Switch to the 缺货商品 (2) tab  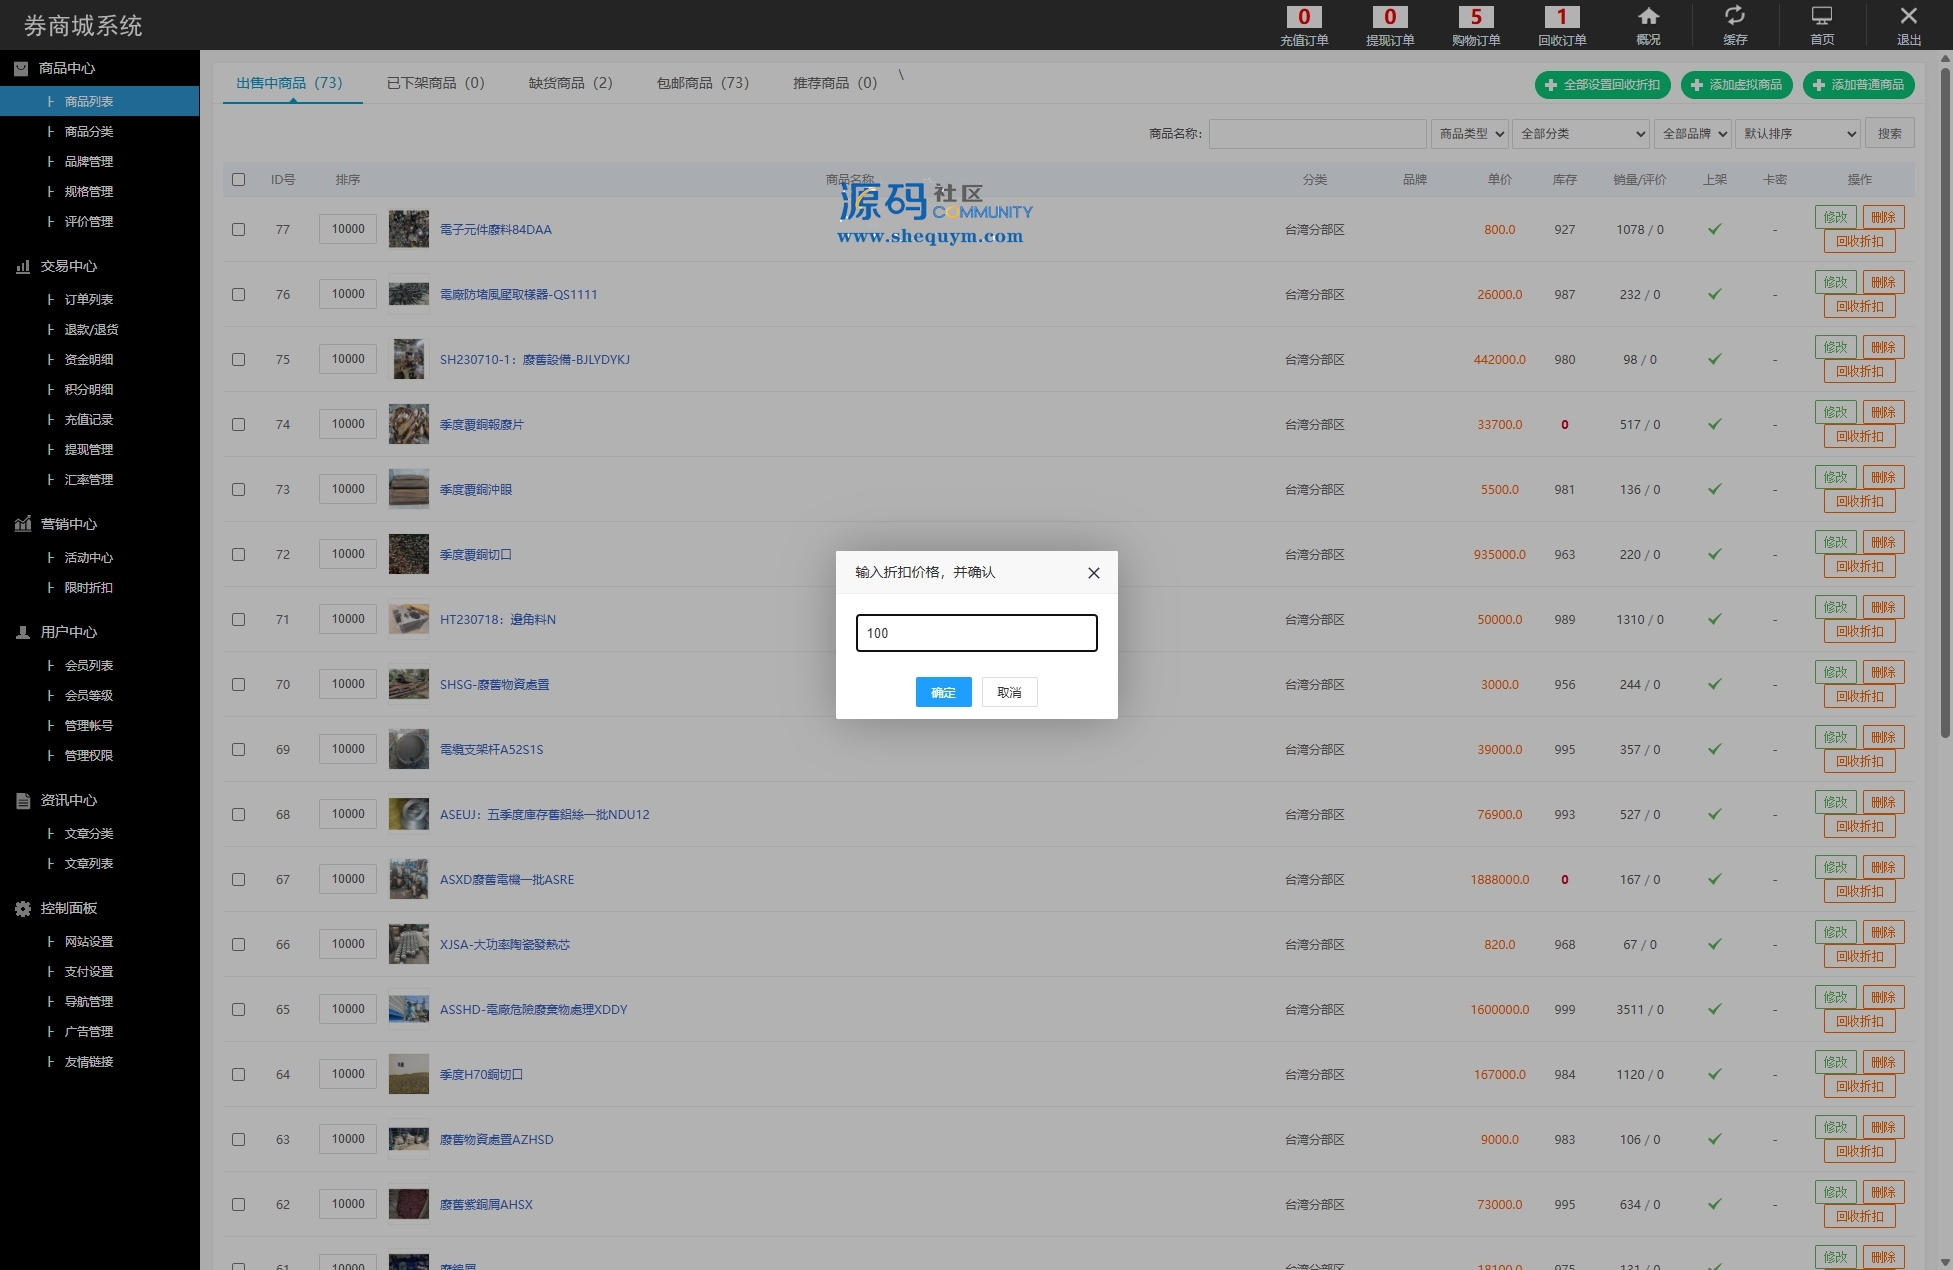[570, 83]
